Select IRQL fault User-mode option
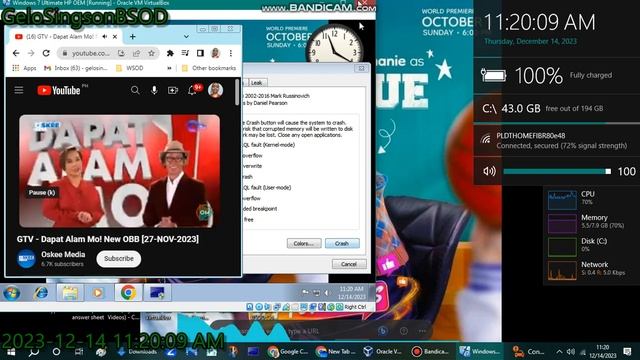This screenshot has height=360, width=640. 267,188
